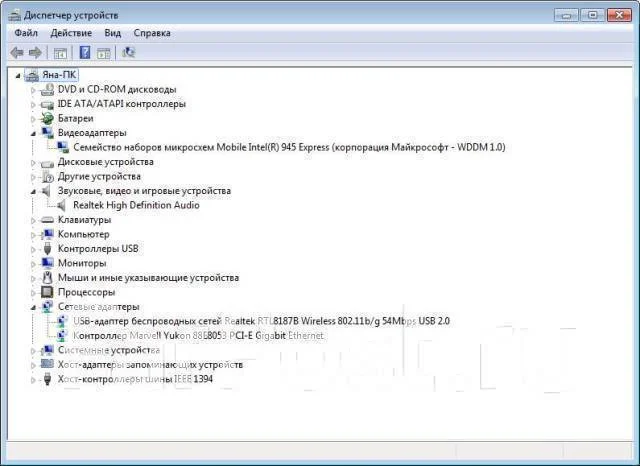This screenshot has width=640, height=466.
Task: Select the Компьютер category label
Action: click(84, 234)
